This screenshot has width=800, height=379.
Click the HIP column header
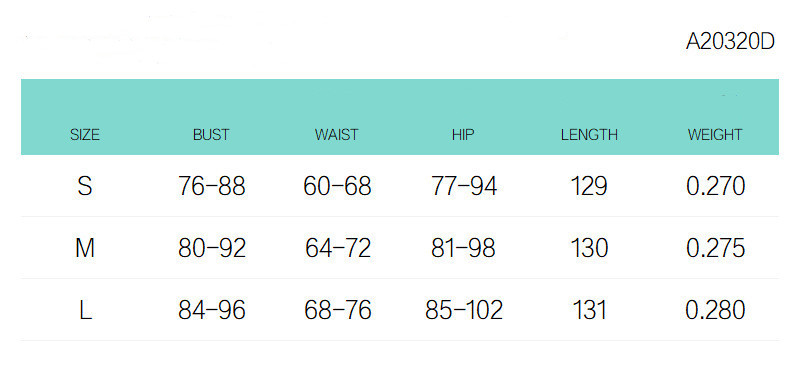463,135
